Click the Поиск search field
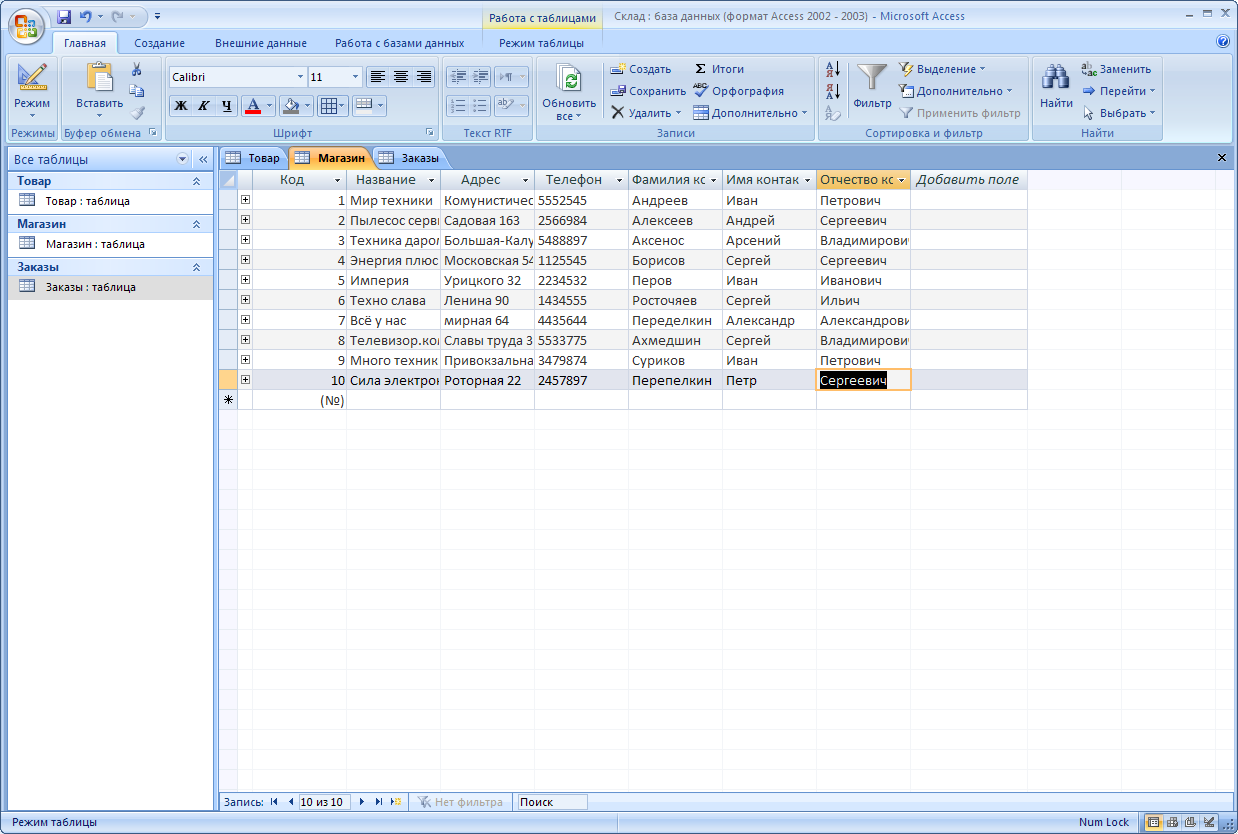Screen dimensions: 1238x834 pyautogui.click(x=551, y=802)
